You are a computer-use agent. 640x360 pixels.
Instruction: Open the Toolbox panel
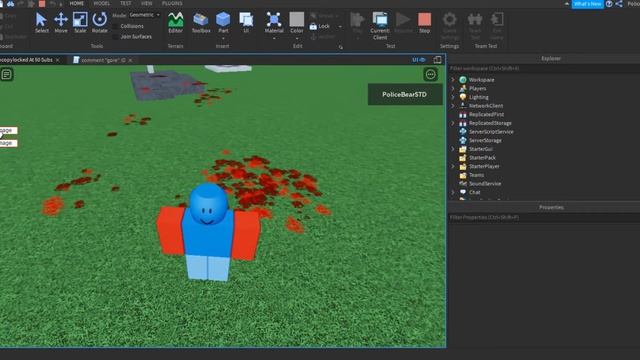pos(201,22)
